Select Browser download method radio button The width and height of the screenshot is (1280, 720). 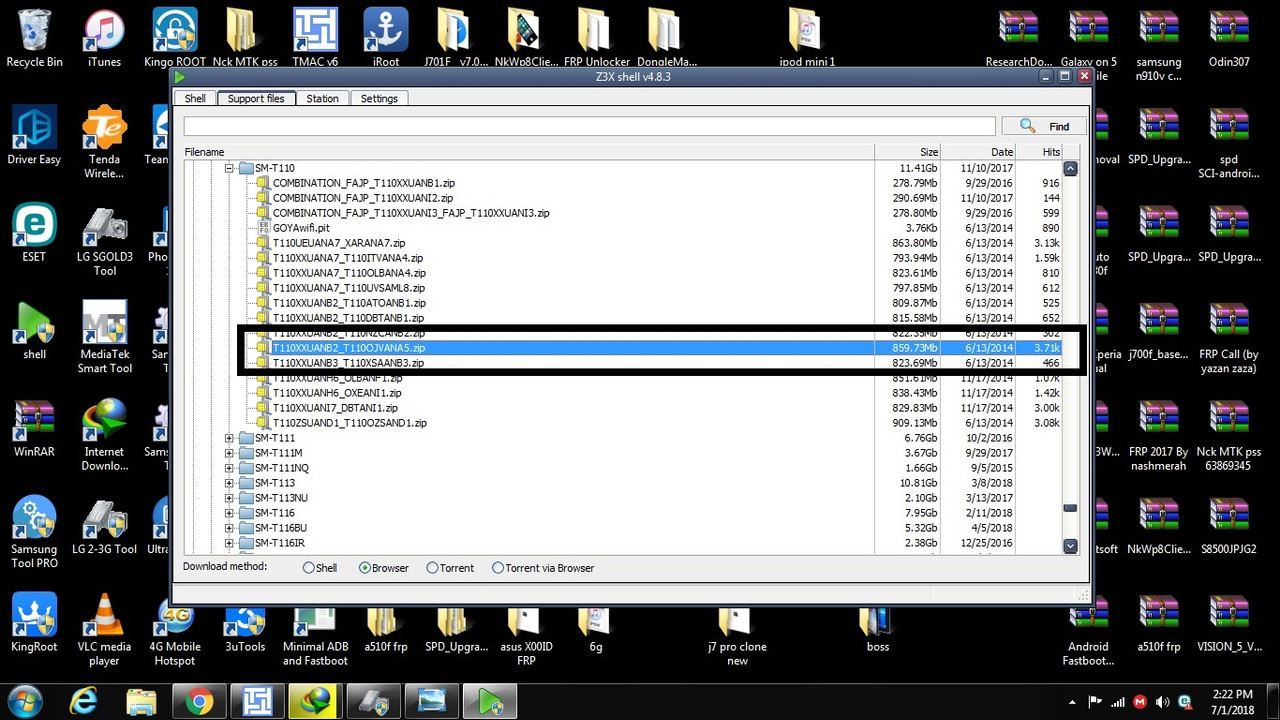[365, 568]
